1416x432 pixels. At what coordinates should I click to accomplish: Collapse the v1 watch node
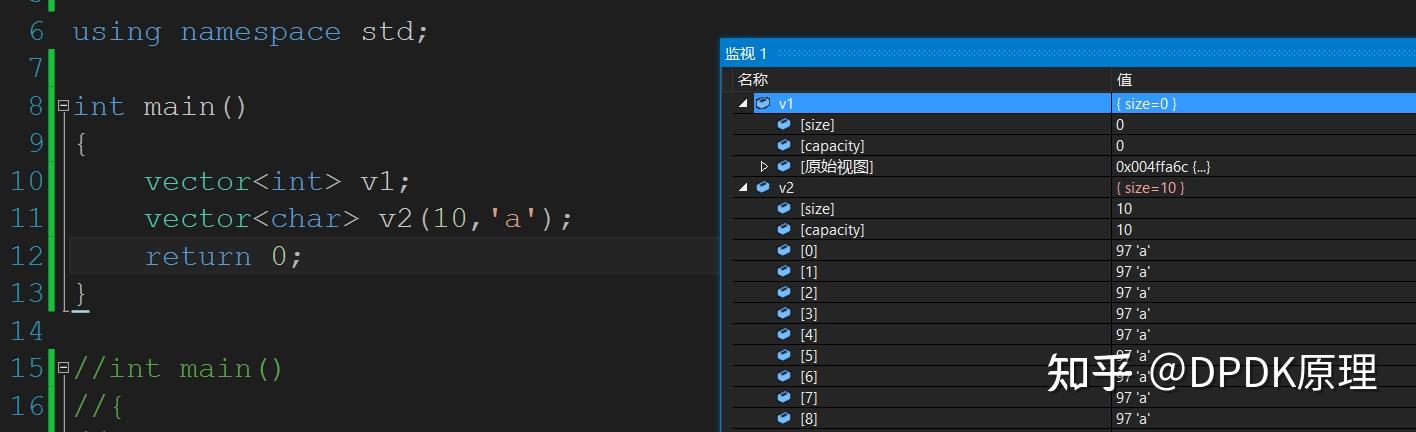pos(743,103)
